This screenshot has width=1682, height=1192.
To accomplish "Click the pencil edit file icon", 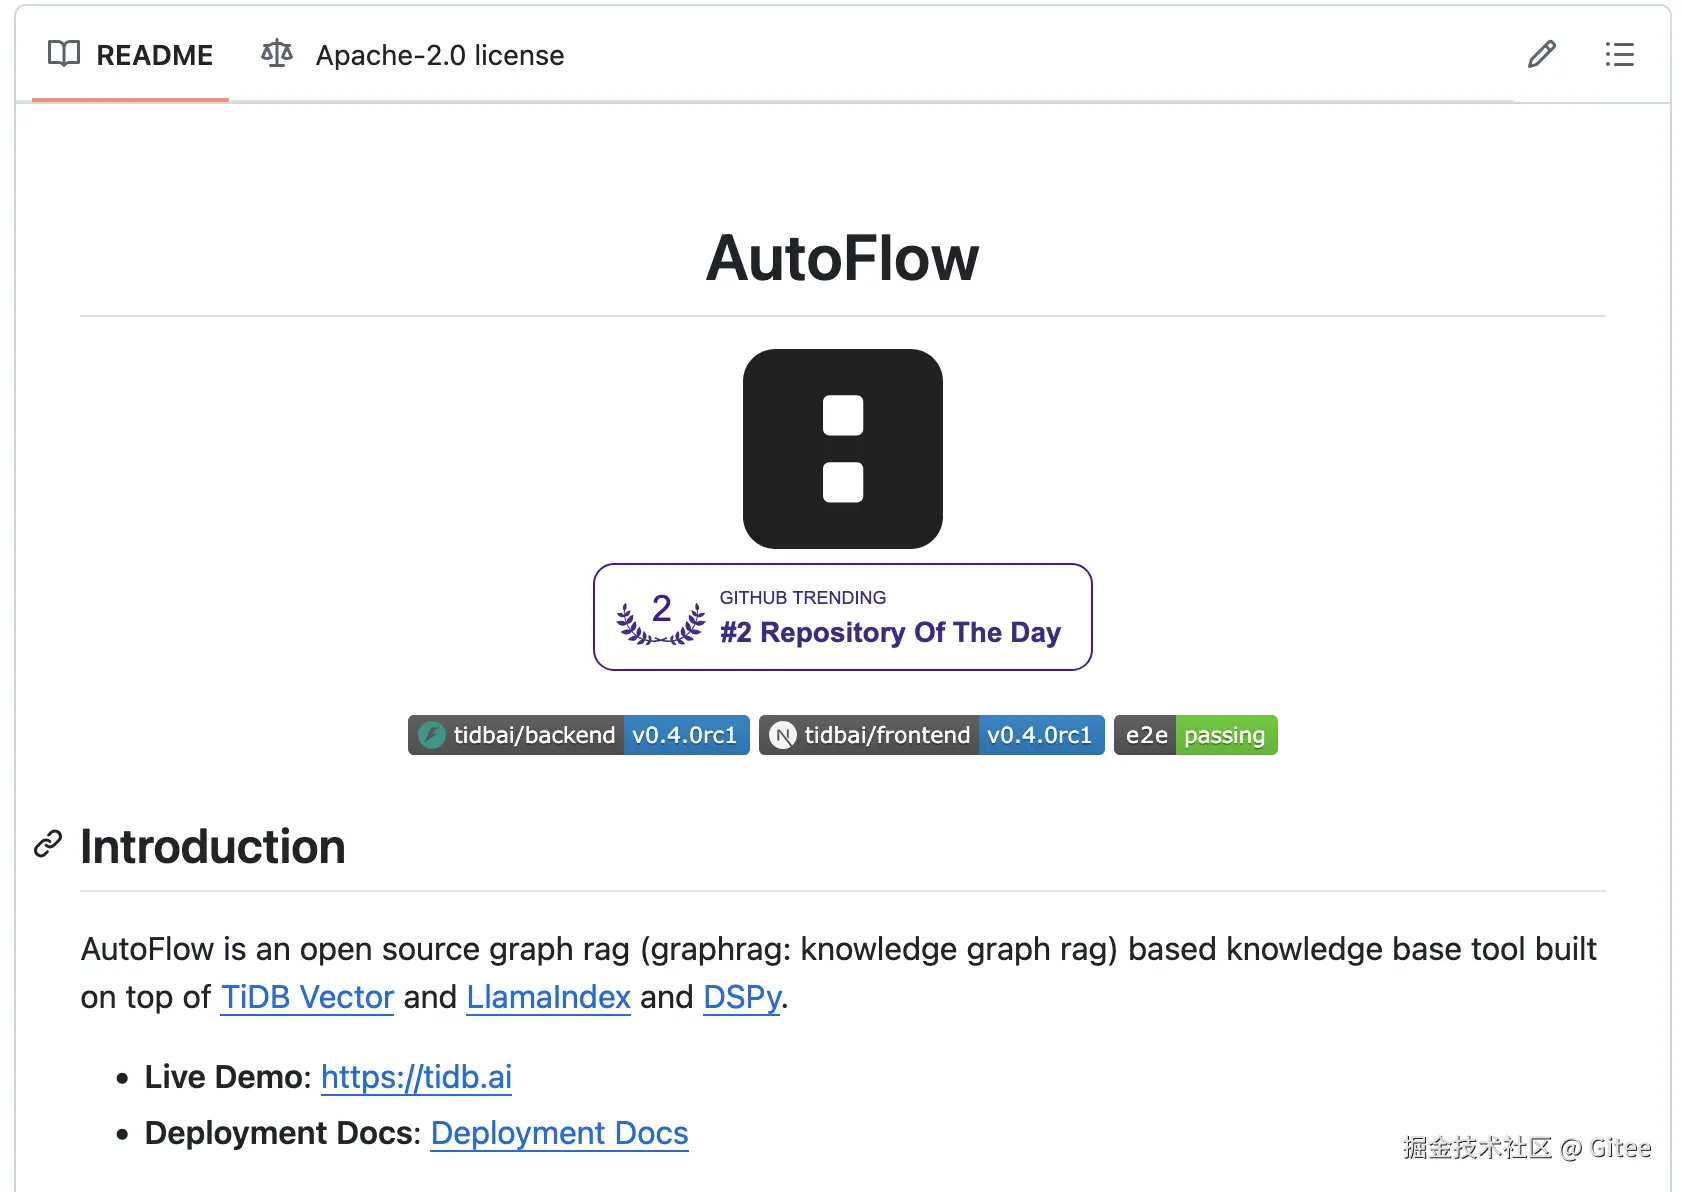I will click(1542, 54).
